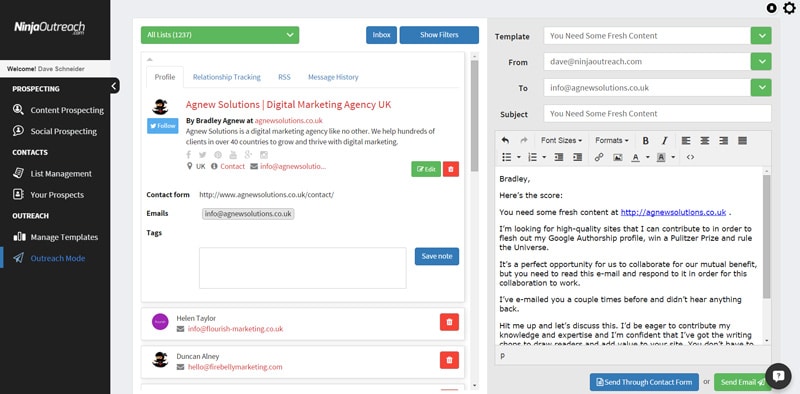Collapse the left sidebar with the arrow
Screen dimensions: 800x394
[x=114, y=86]
